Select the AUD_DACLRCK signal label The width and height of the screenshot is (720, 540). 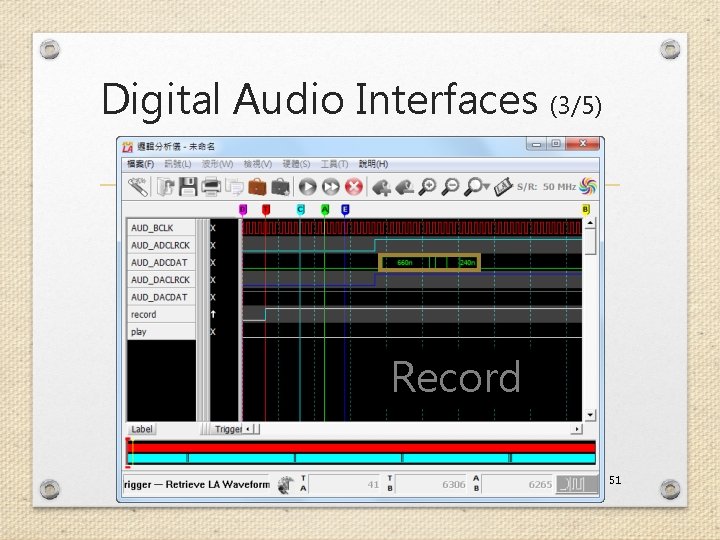(x=162, y=280)
